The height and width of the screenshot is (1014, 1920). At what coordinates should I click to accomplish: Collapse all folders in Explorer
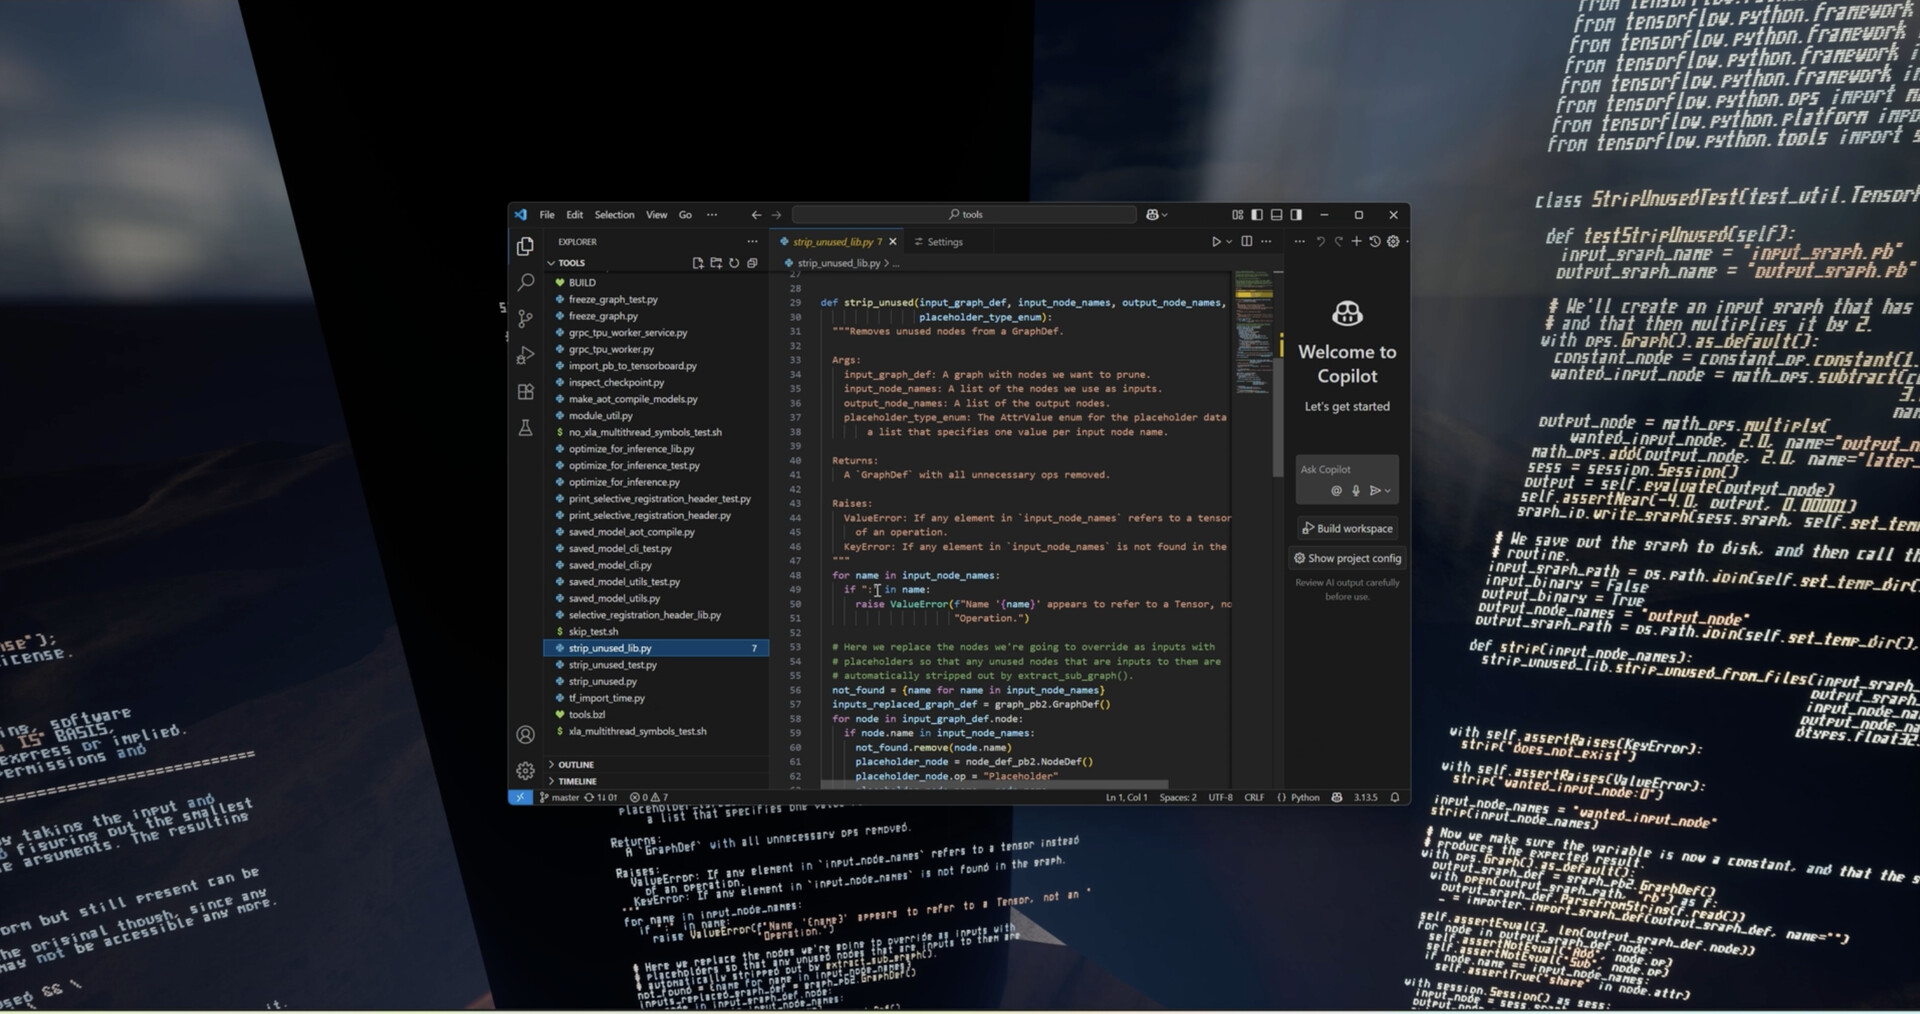pos(752,263)
